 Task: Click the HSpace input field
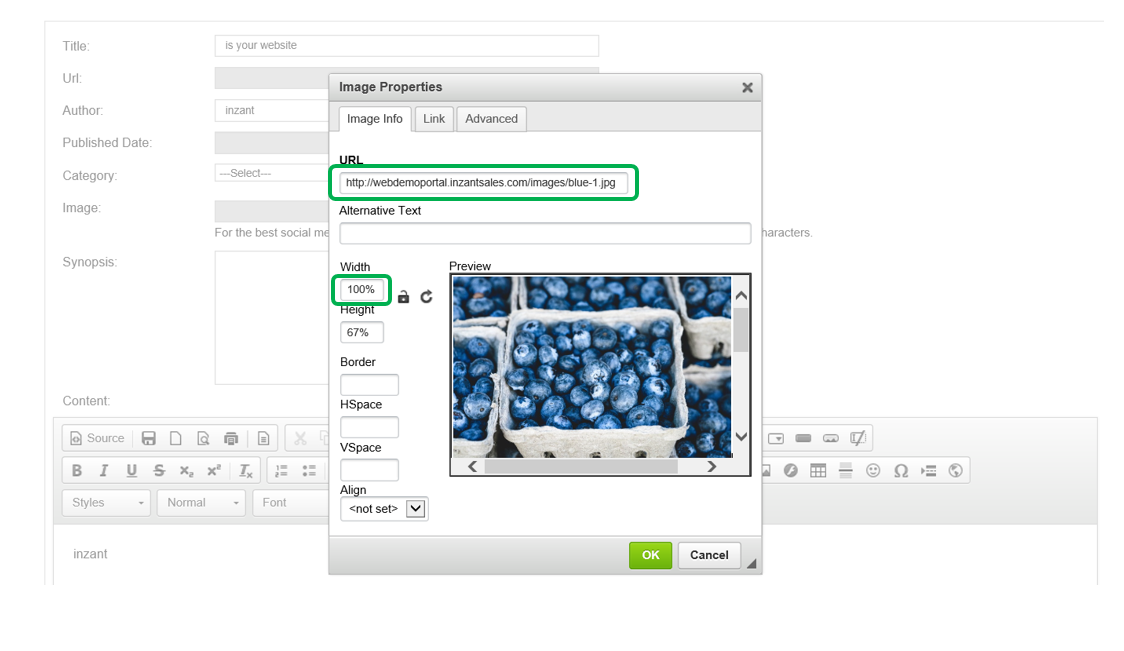tap(369, 427)
